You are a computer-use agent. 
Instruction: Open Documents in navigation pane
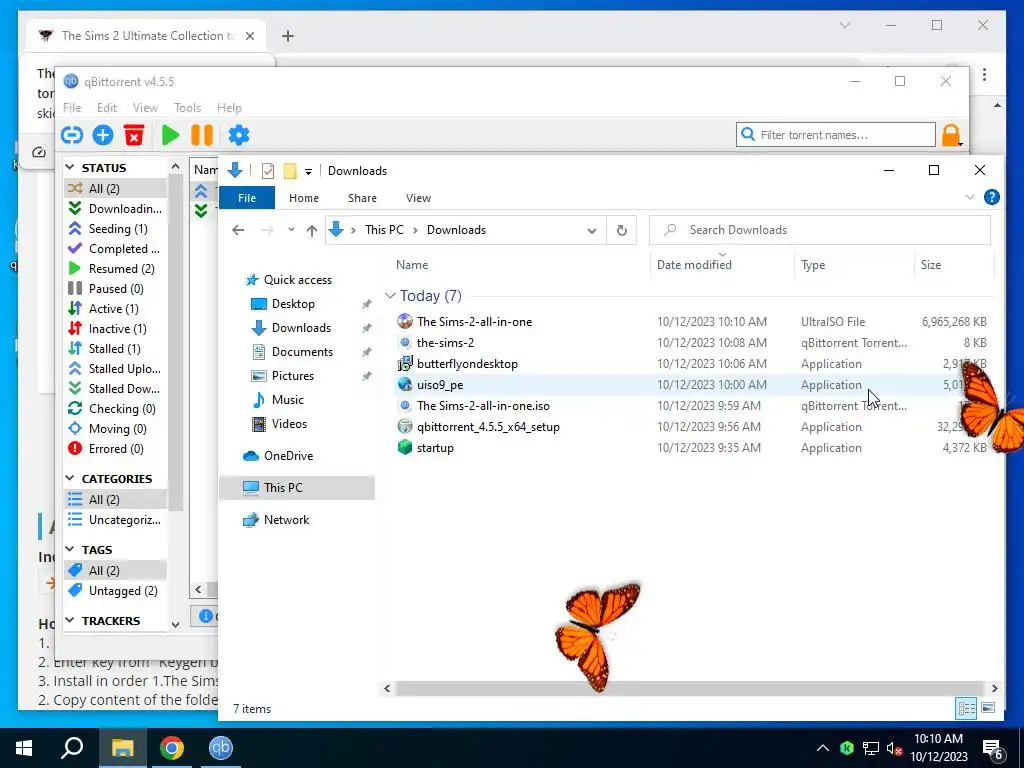302,352
